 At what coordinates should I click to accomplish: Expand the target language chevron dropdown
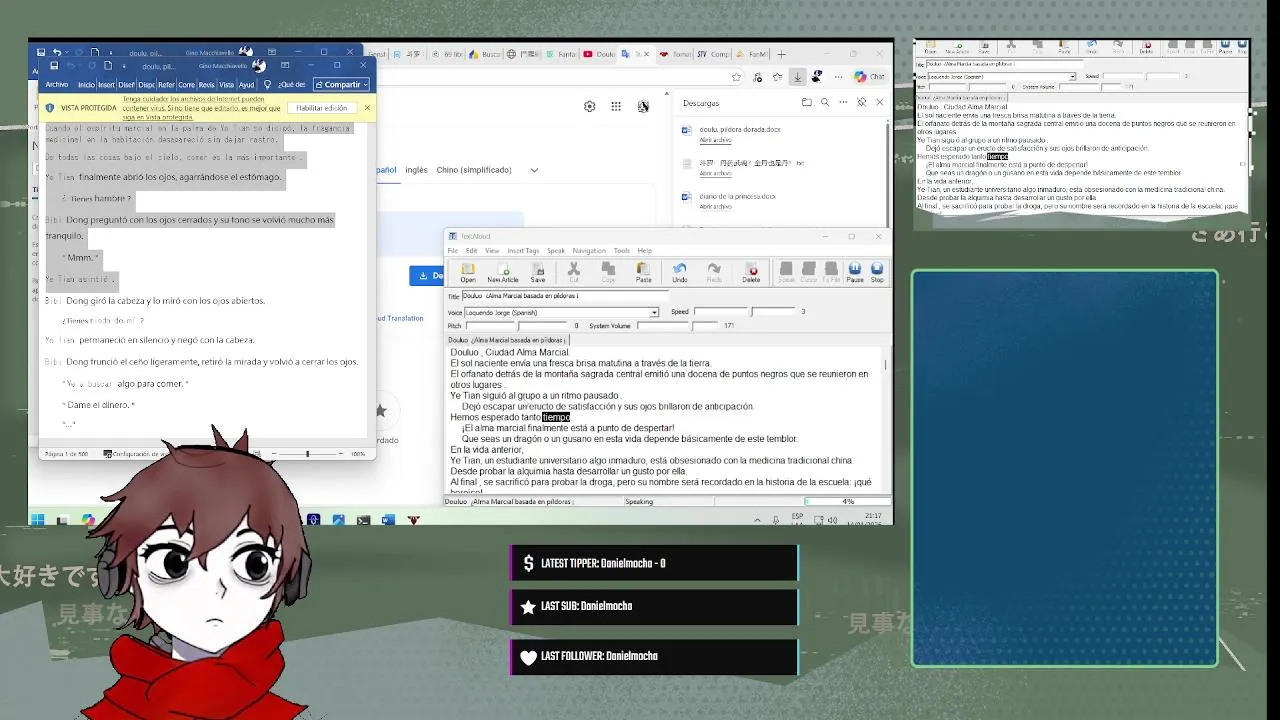coord(534,170)
